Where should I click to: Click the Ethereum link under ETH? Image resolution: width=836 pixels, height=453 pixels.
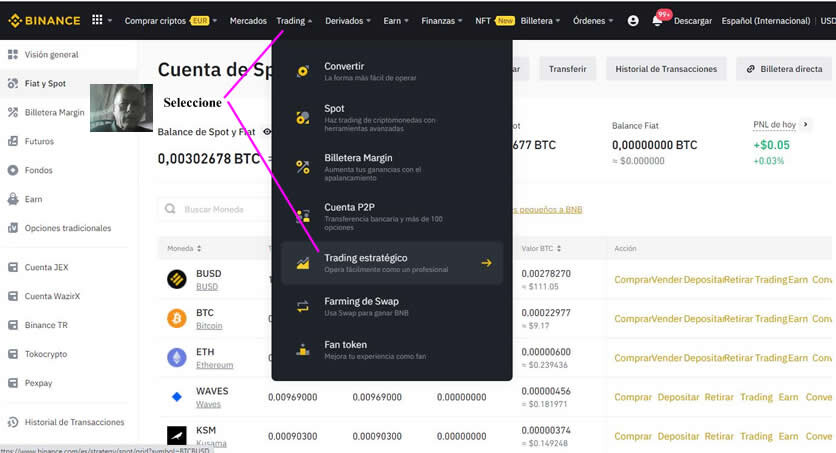[214, 365]
